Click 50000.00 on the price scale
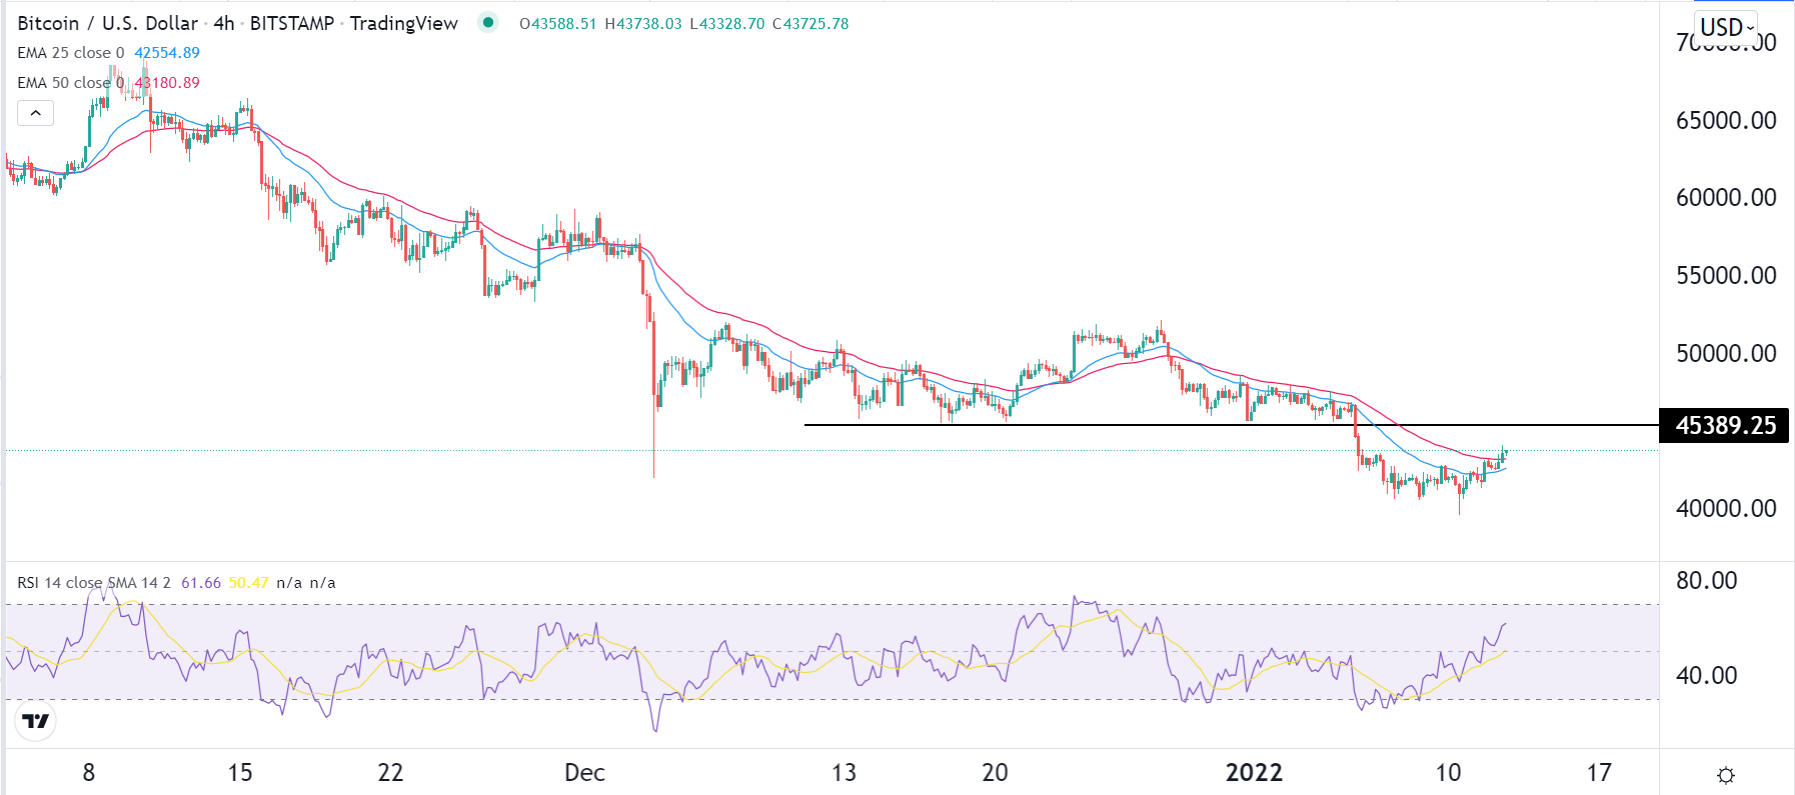 coord(1726,353)
